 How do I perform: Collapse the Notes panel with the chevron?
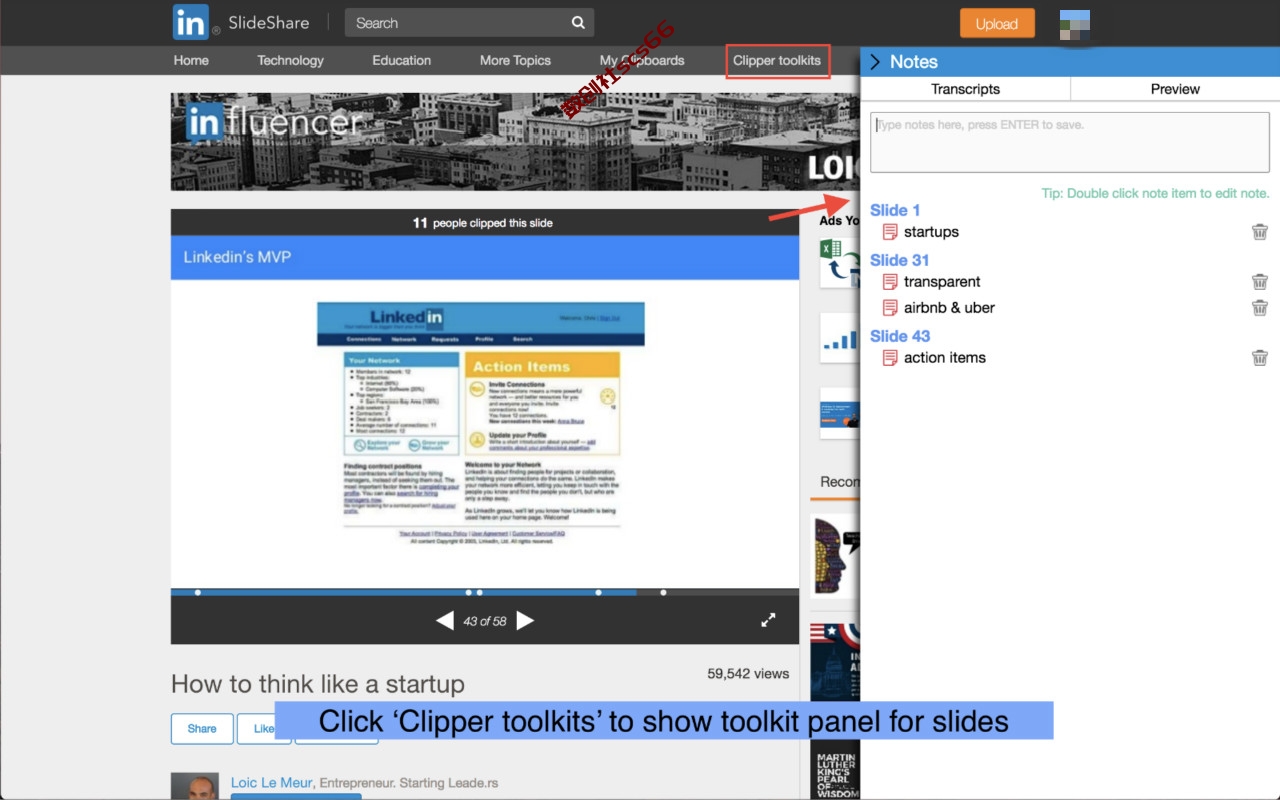(x=875, y=62)
